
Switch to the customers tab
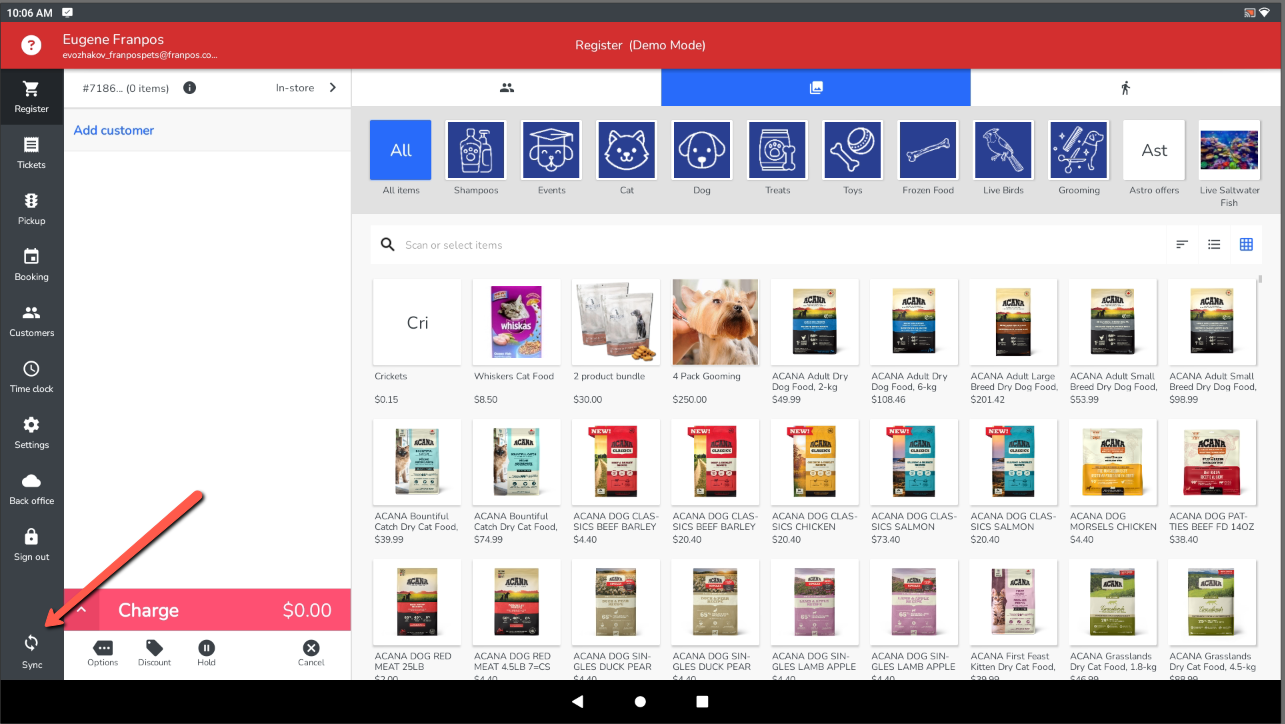click(506, 88)
